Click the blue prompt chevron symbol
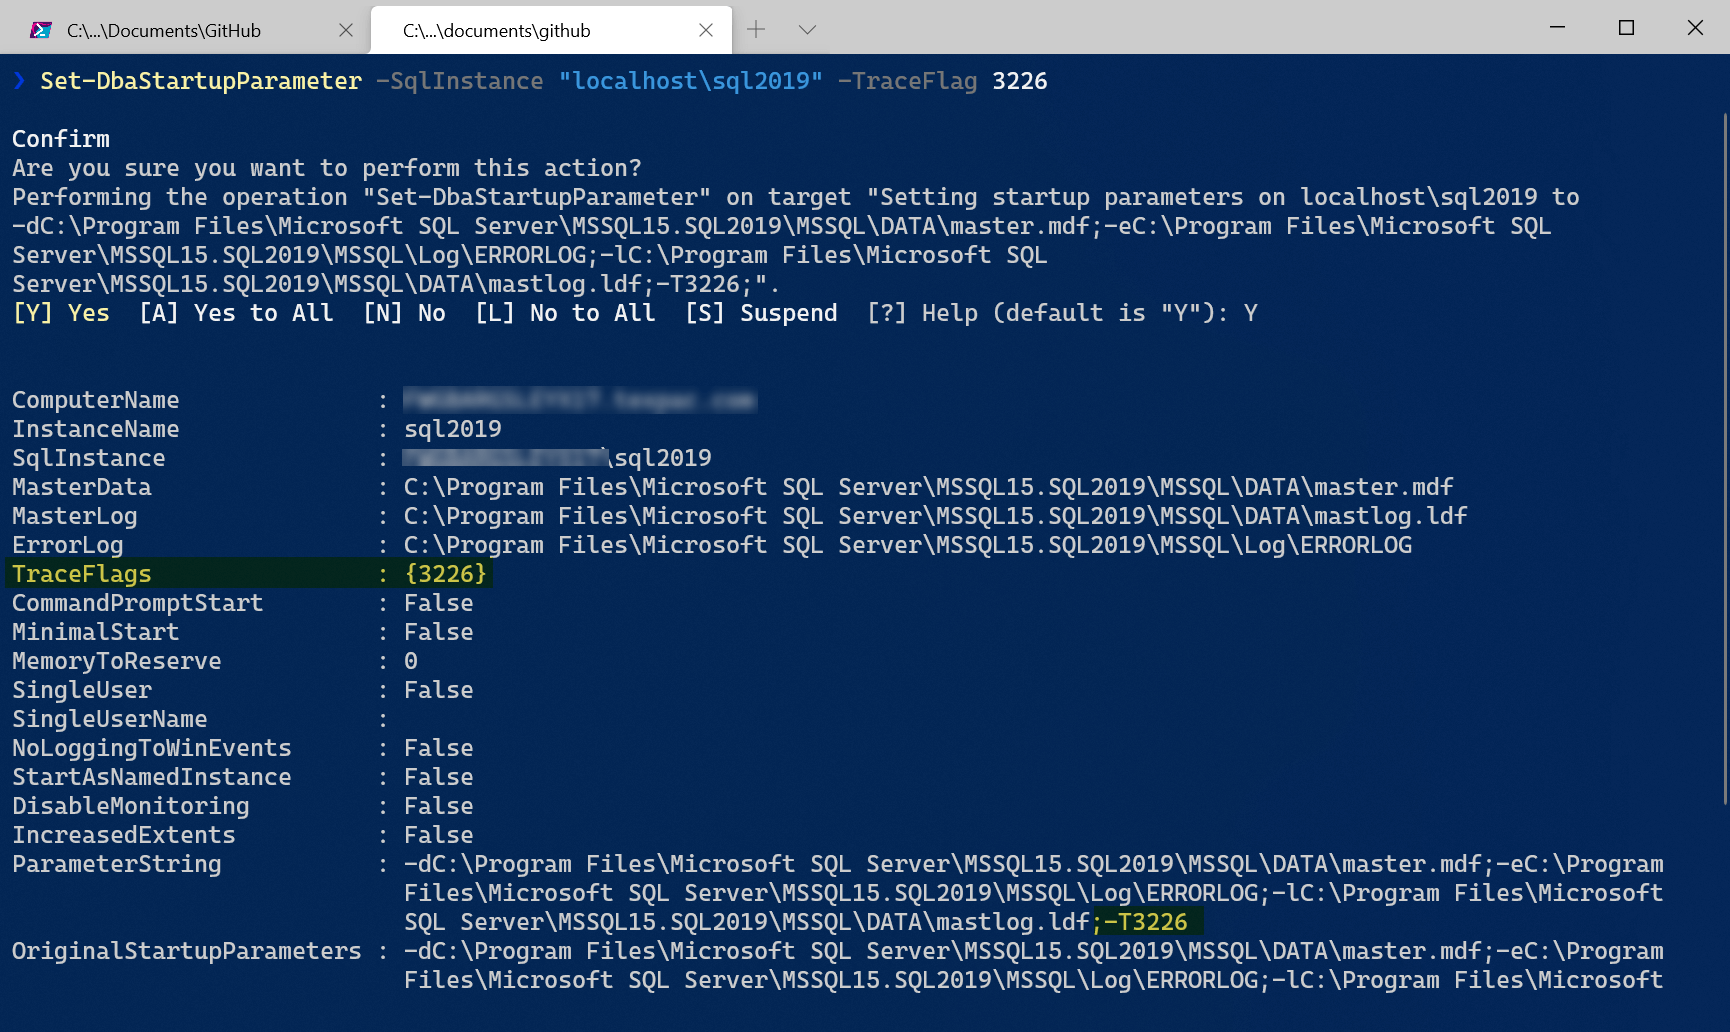 (19, 81)
